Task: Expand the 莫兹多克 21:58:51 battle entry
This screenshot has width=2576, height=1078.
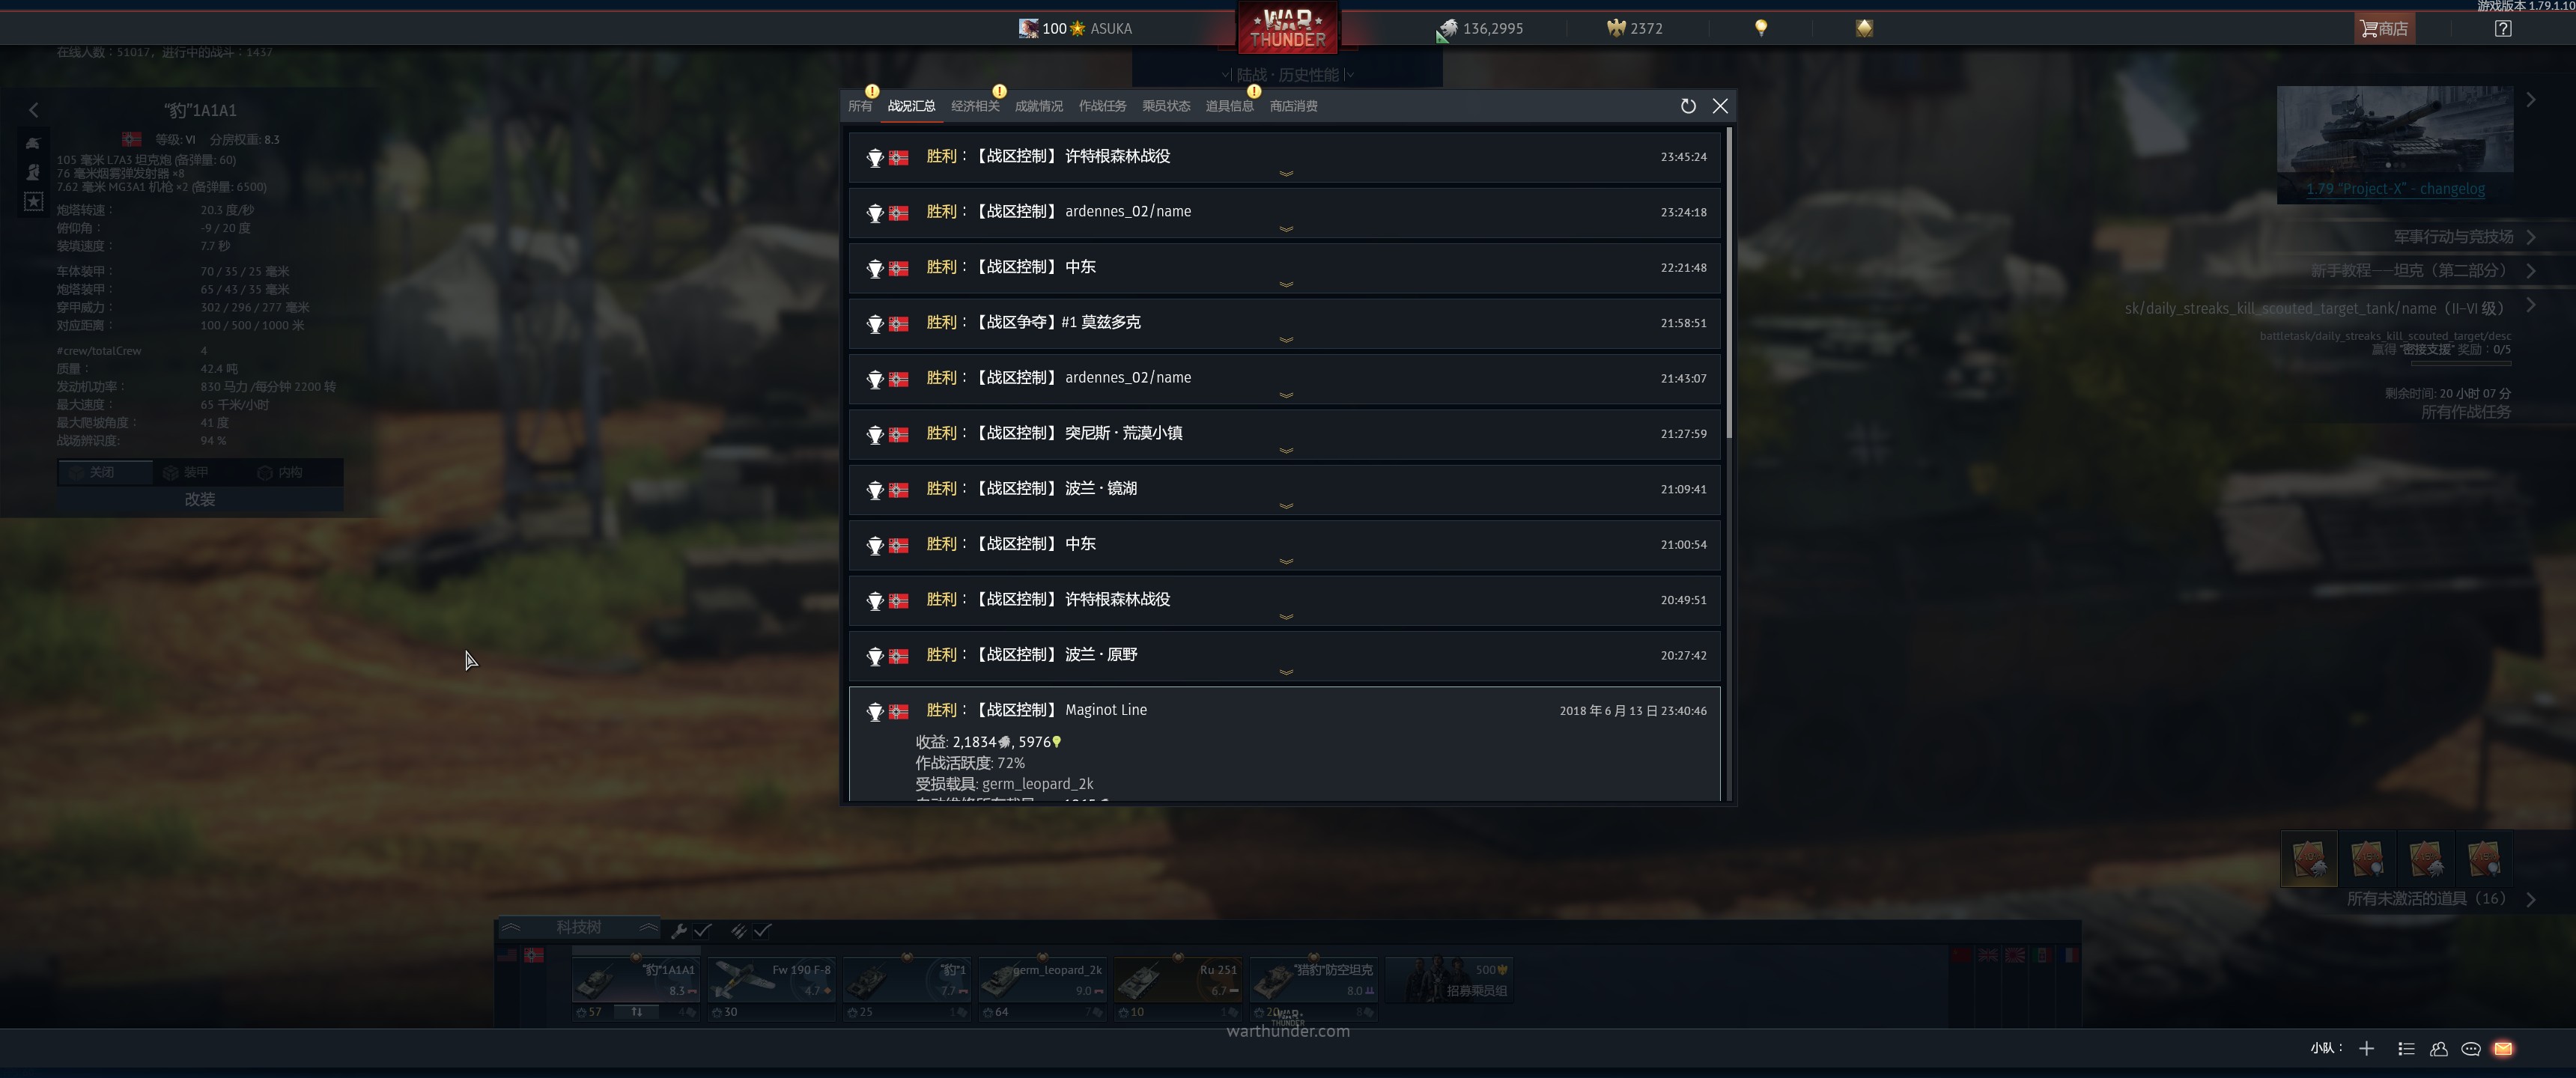Action: point(1285,324)
